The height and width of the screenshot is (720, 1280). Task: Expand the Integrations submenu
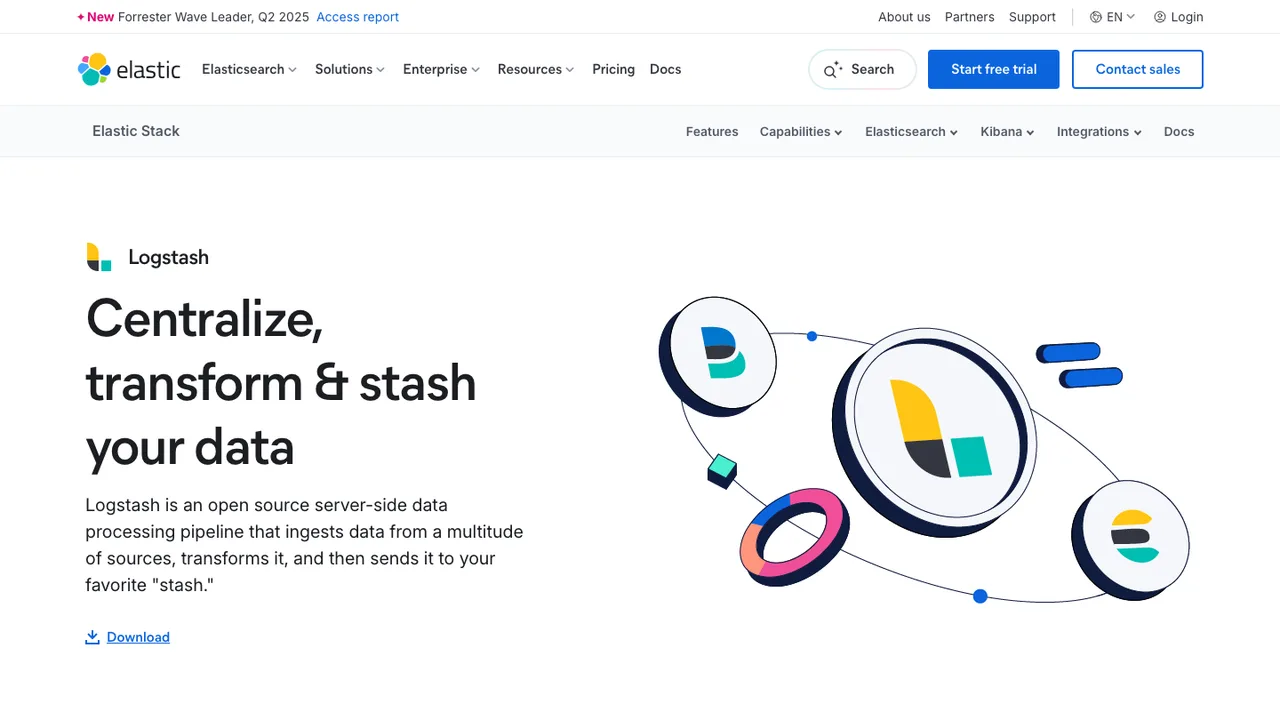(1099, 131)
